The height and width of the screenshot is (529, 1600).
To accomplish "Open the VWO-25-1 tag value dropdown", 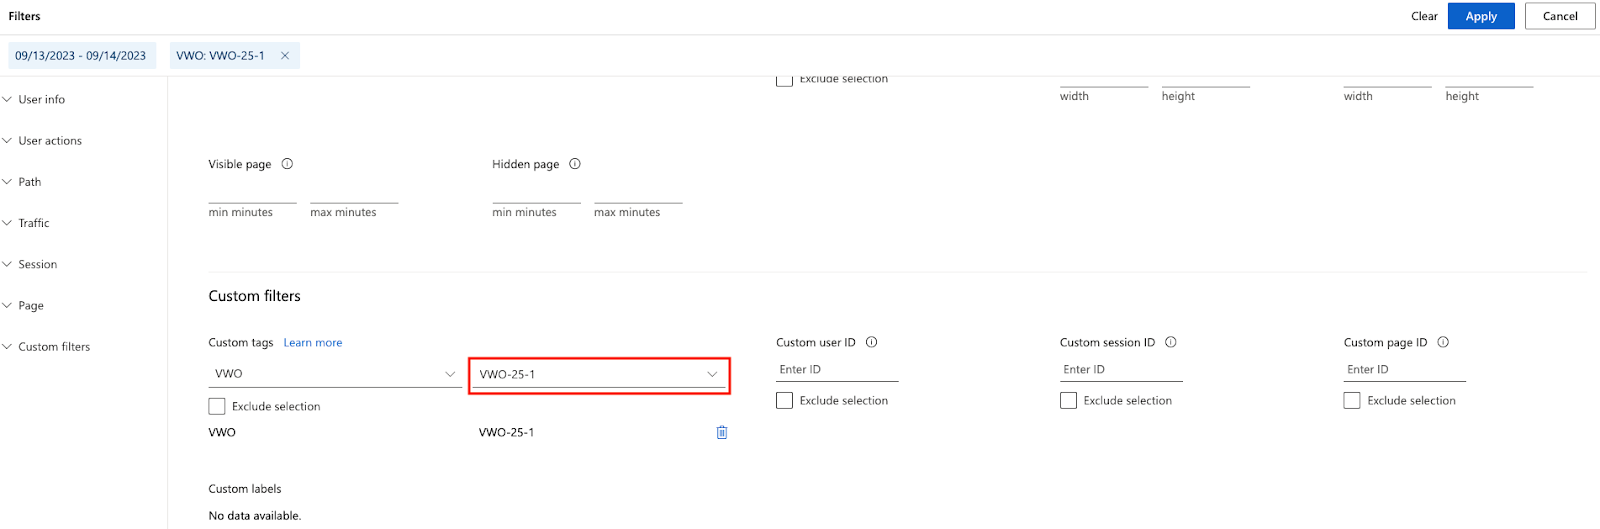I will pyautogui.click(x=599, y=375).
